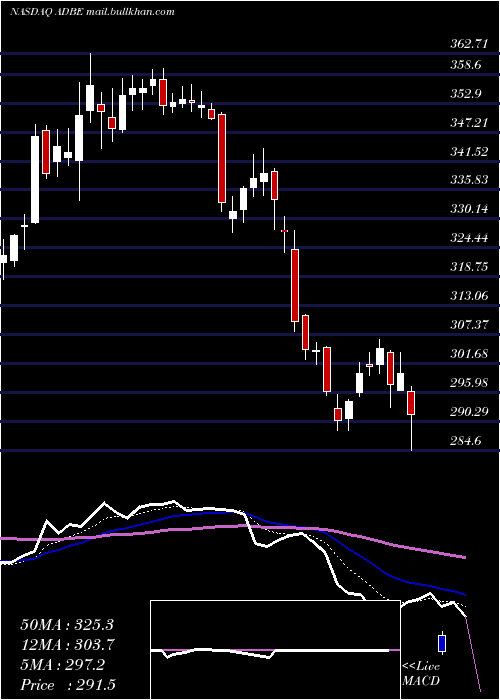This screenshot has height=700, width=500.
Task: Select the 290.29 price level label
Action: click(468, 412)
